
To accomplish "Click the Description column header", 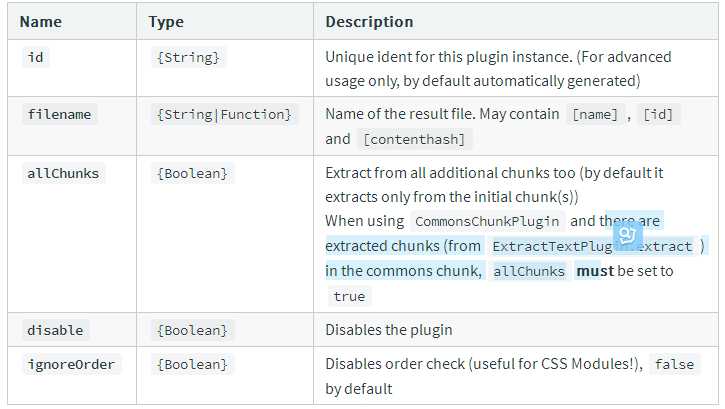I will coord(369,22).
